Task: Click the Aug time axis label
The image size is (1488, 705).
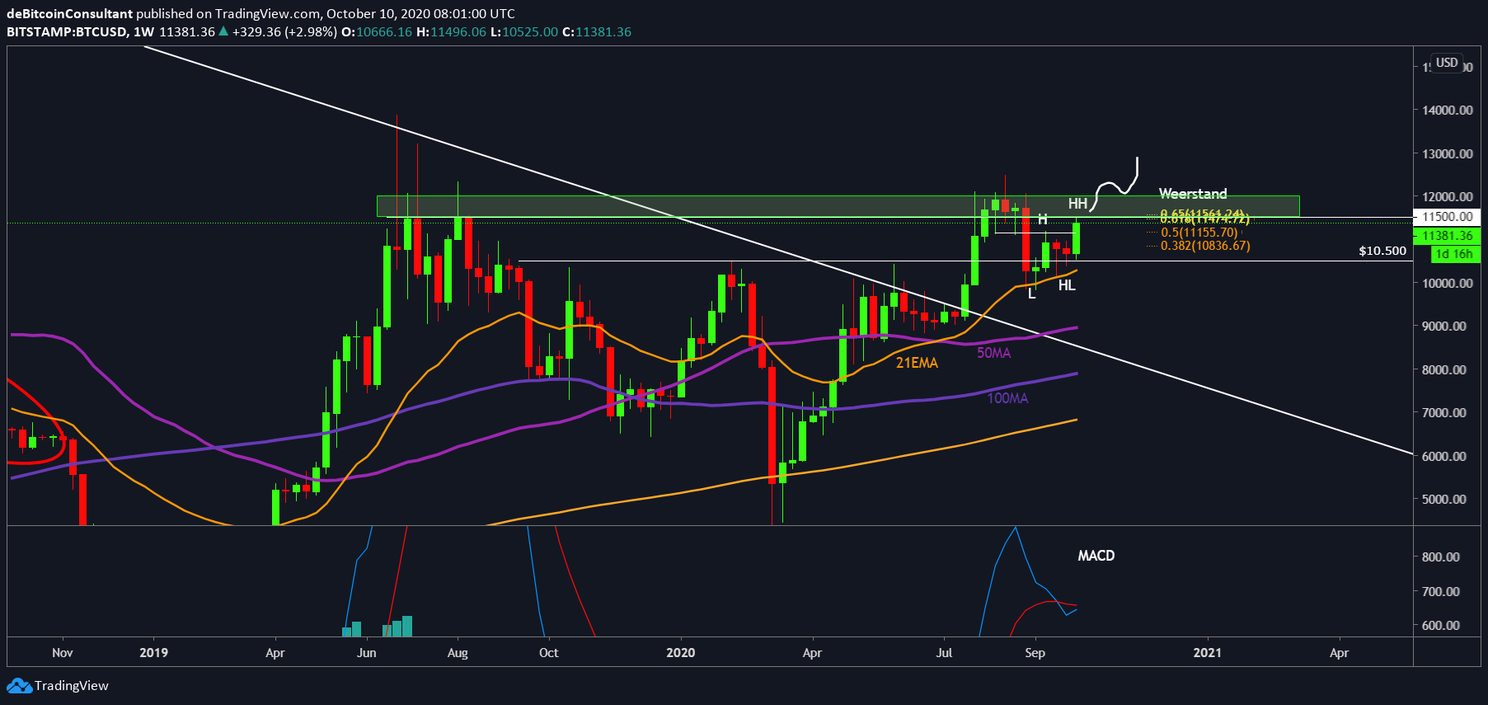Action: click(x=457, y=651)
